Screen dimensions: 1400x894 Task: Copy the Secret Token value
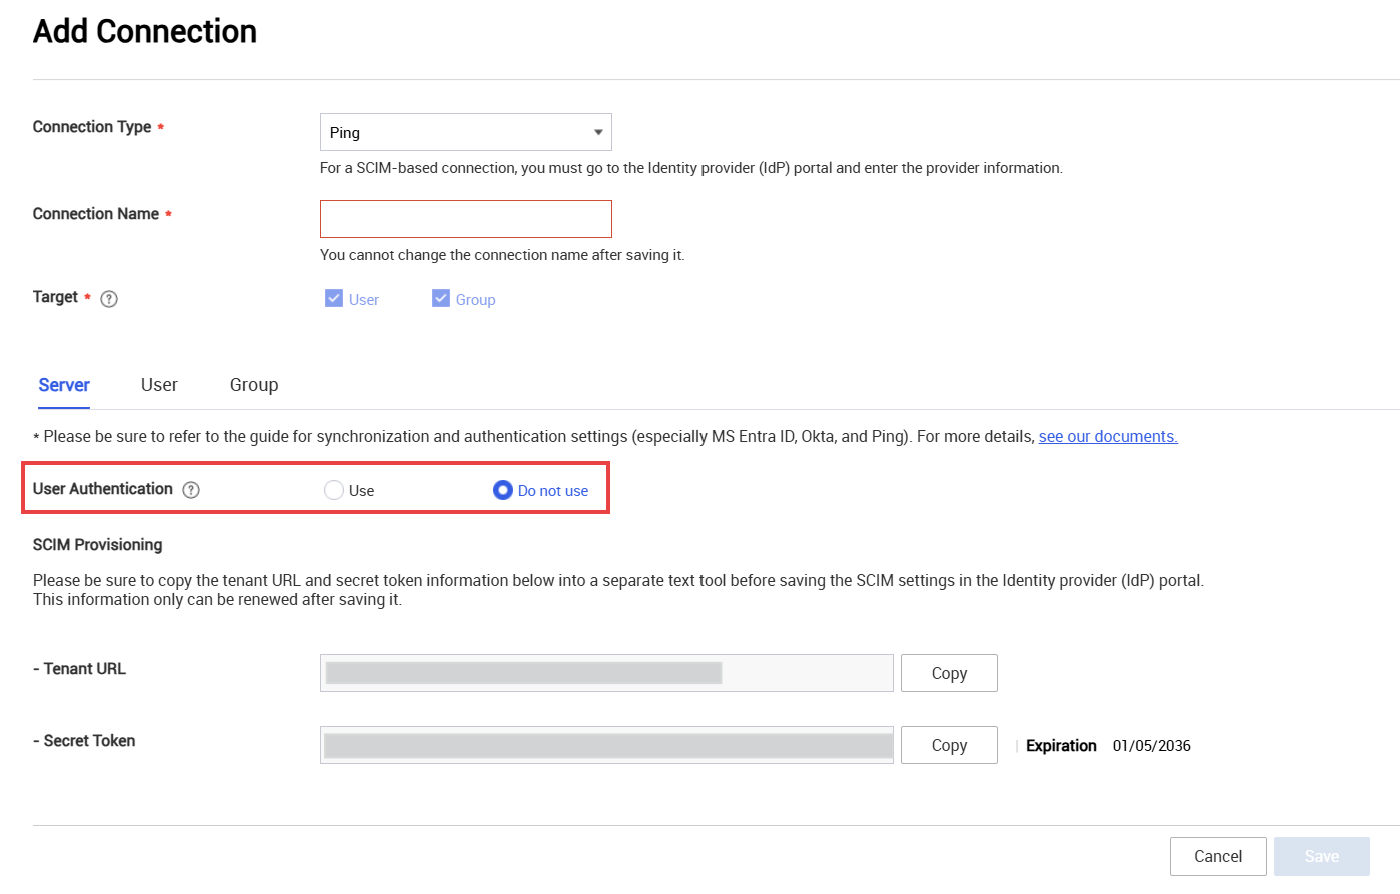pyautogui.click(x=948, y=744)
